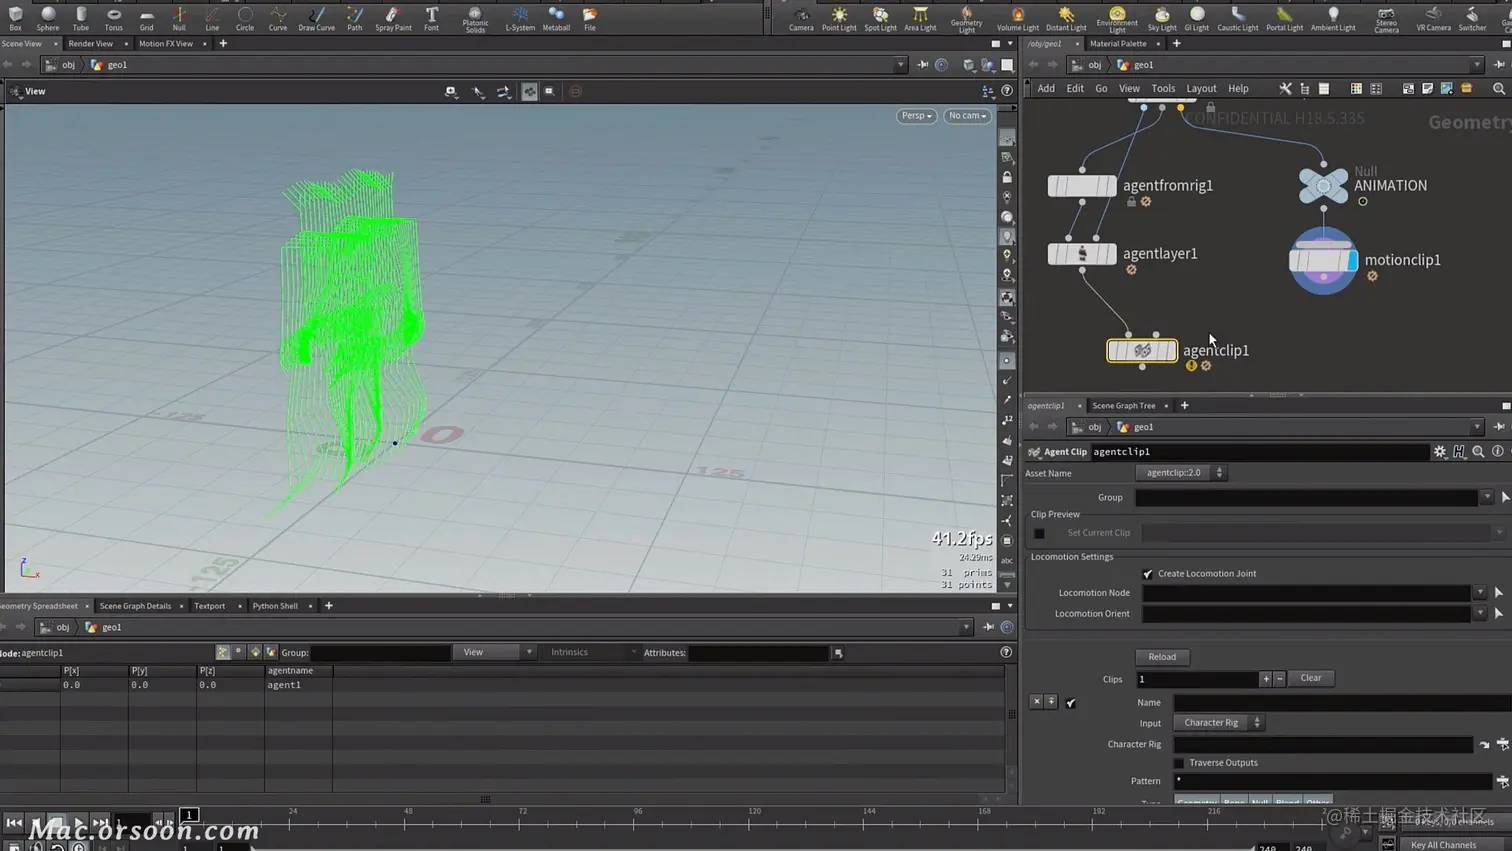Add a Spot Light from the shelf
The image size is (1512, 851).
pos(880,18)
